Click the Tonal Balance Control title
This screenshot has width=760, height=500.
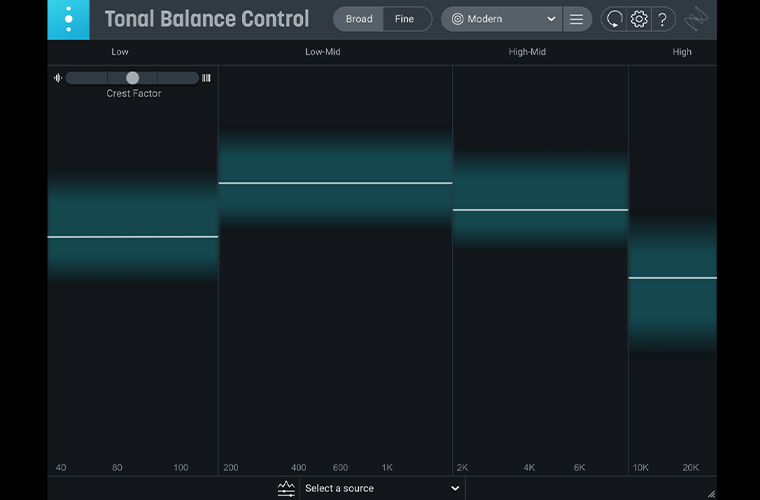pyautogui.click(x=207, y=19)
